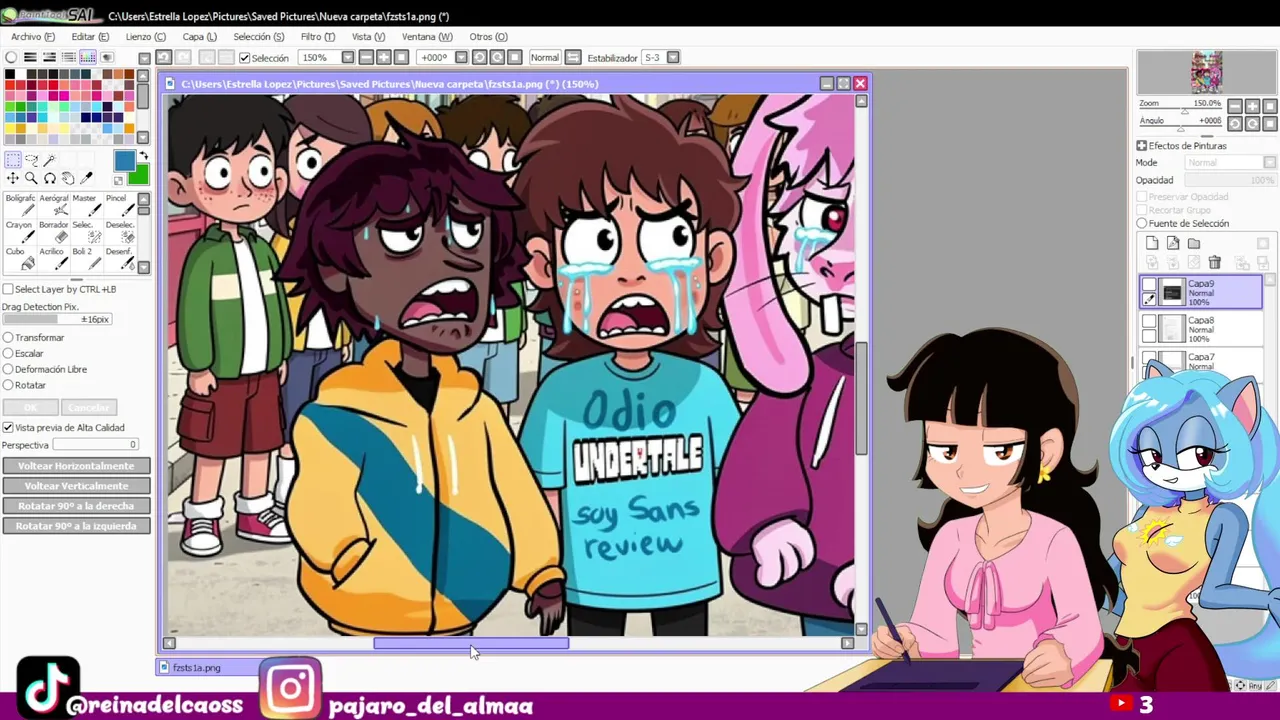This screenshot has width=1280, height=720.
Task: Create a new layer folder
Action: click(1194, 243)
